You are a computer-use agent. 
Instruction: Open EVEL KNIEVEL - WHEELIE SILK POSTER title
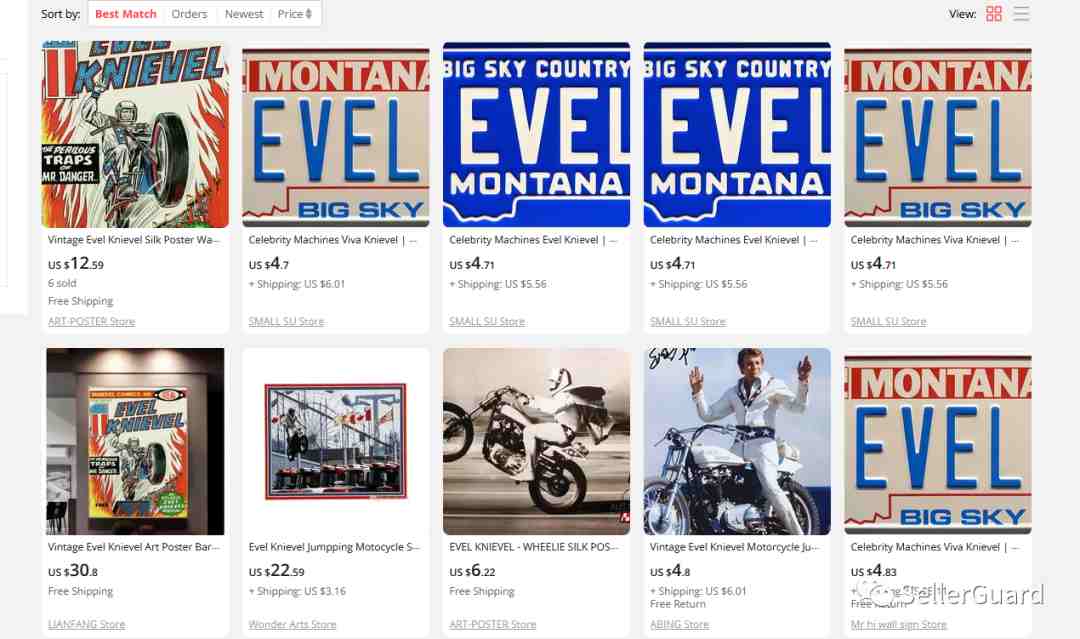534,547
